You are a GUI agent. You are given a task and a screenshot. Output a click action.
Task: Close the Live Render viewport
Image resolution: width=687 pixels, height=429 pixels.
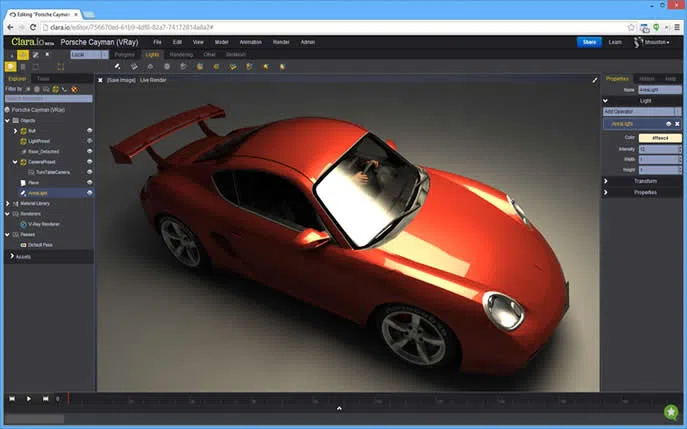[x=101, y=79]
